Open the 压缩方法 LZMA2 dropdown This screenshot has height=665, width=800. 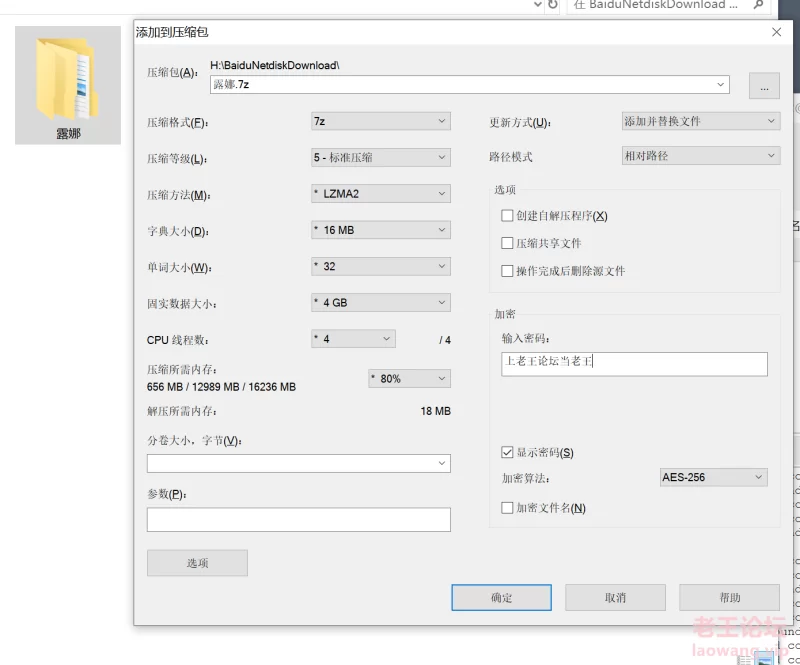[x=380, y=194]
